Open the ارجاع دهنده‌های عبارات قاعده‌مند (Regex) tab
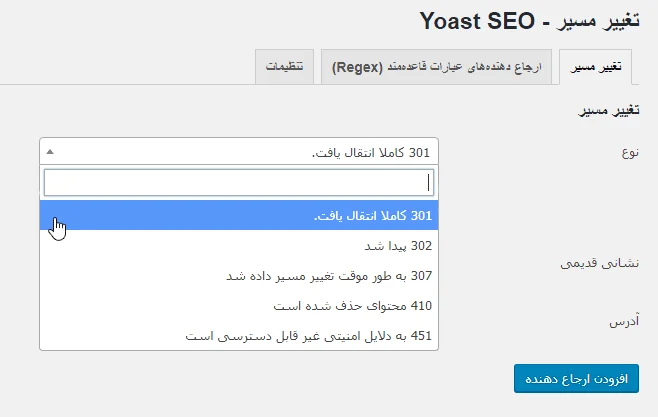Screen dimensions: 658x417 point(436,67)
